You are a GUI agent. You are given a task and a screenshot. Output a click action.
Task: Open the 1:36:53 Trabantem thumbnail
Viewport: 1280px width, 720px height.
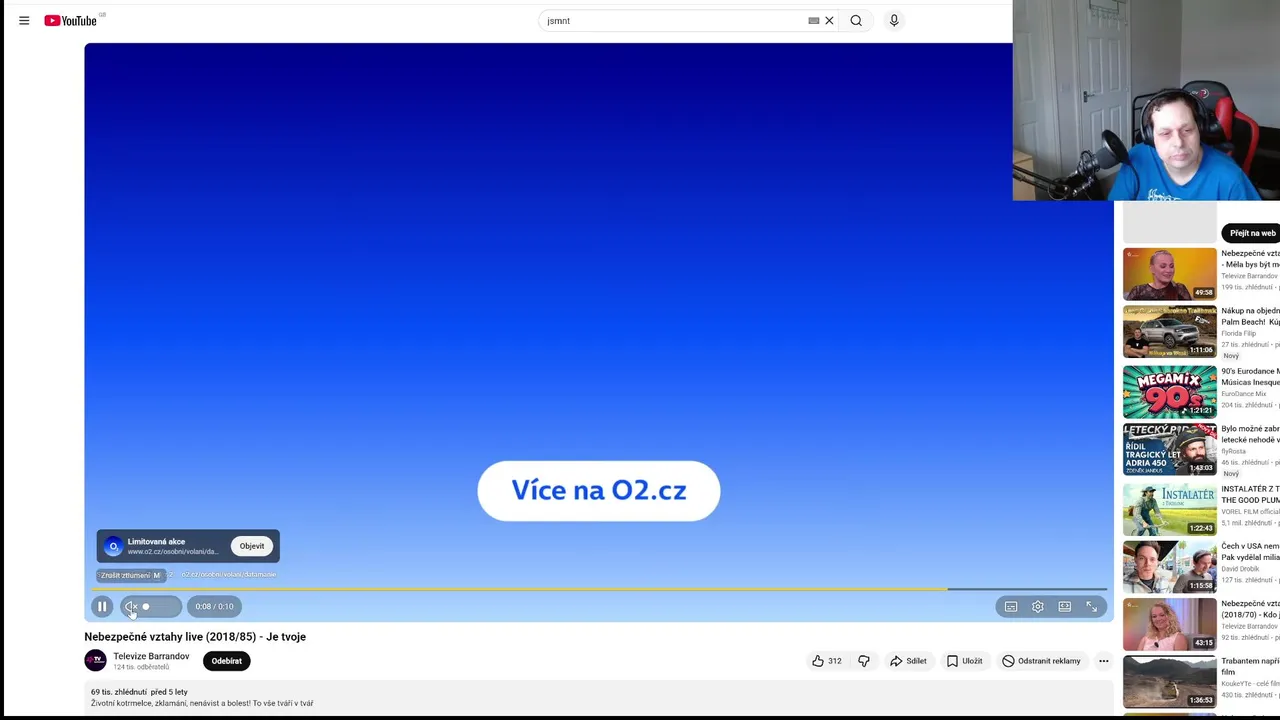(1169, 682)
